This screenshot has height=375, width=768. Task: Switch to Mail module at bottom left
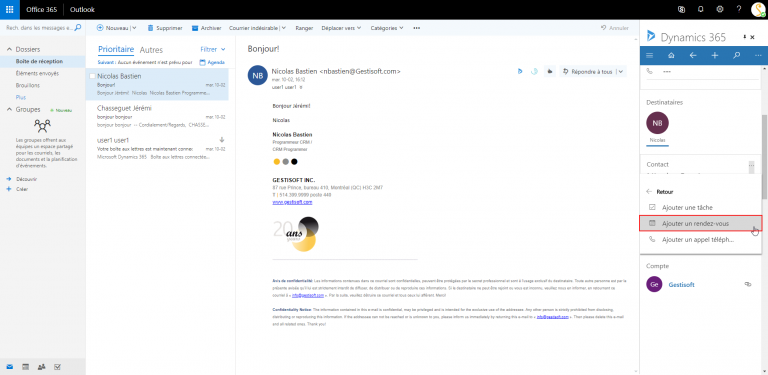click(x=10, y=366)
